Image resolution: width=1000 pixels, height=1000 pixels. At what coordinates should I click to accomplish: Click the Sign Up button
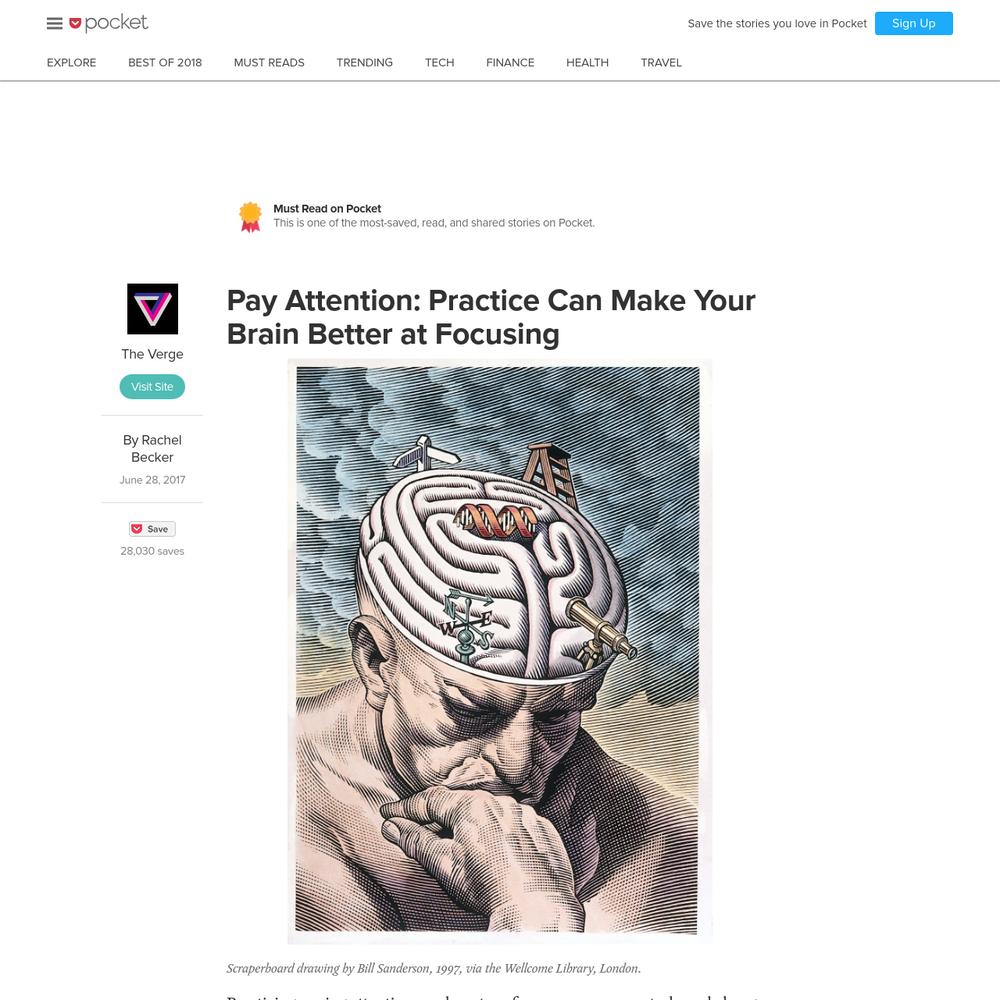(x=913, y=24)
